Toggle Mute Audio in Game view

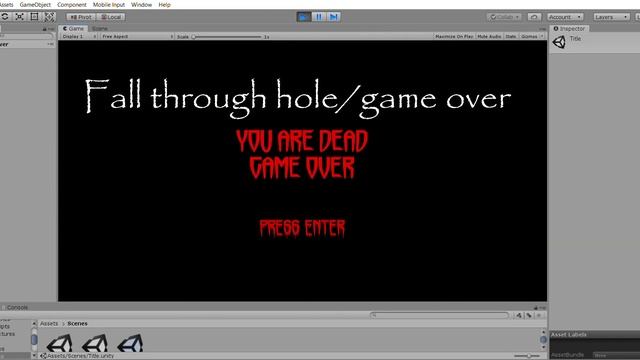489,36
